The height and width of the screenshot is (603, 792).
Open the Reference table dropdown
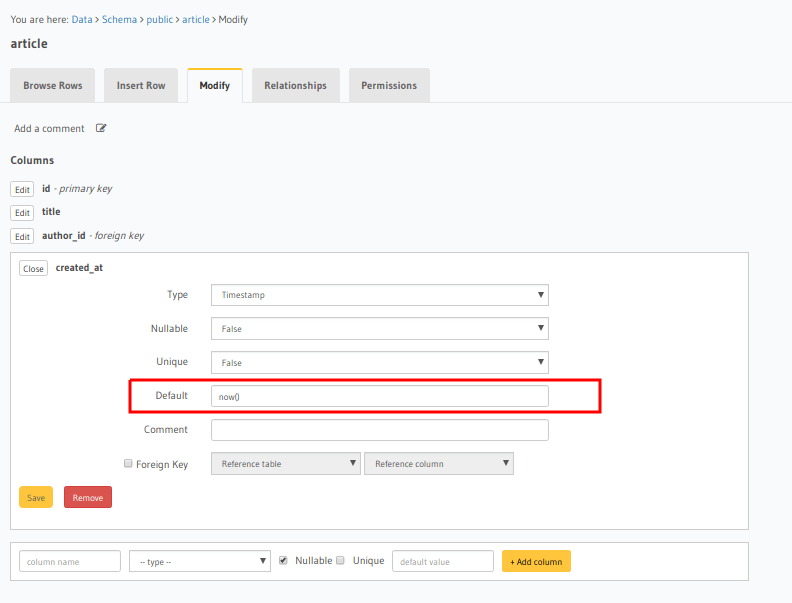(x=285, y=464)
